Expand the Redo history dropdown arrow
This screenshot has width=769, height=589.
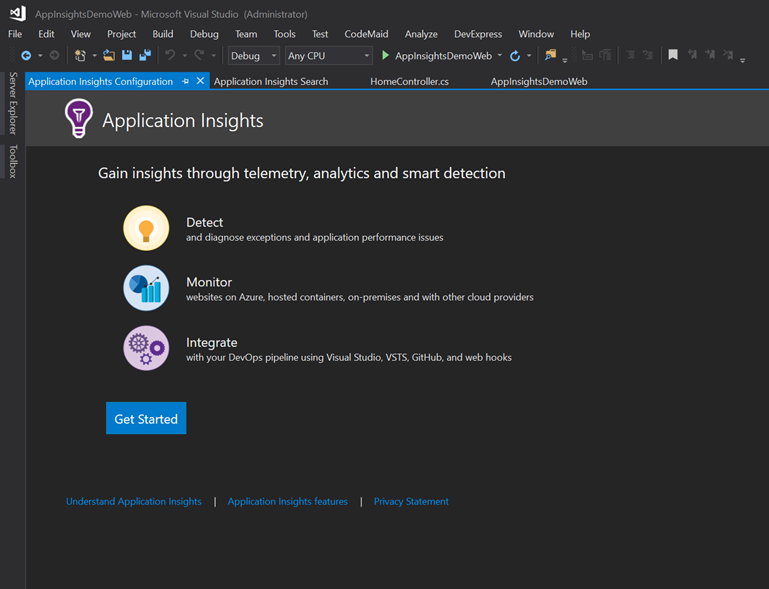pos(213,56)
